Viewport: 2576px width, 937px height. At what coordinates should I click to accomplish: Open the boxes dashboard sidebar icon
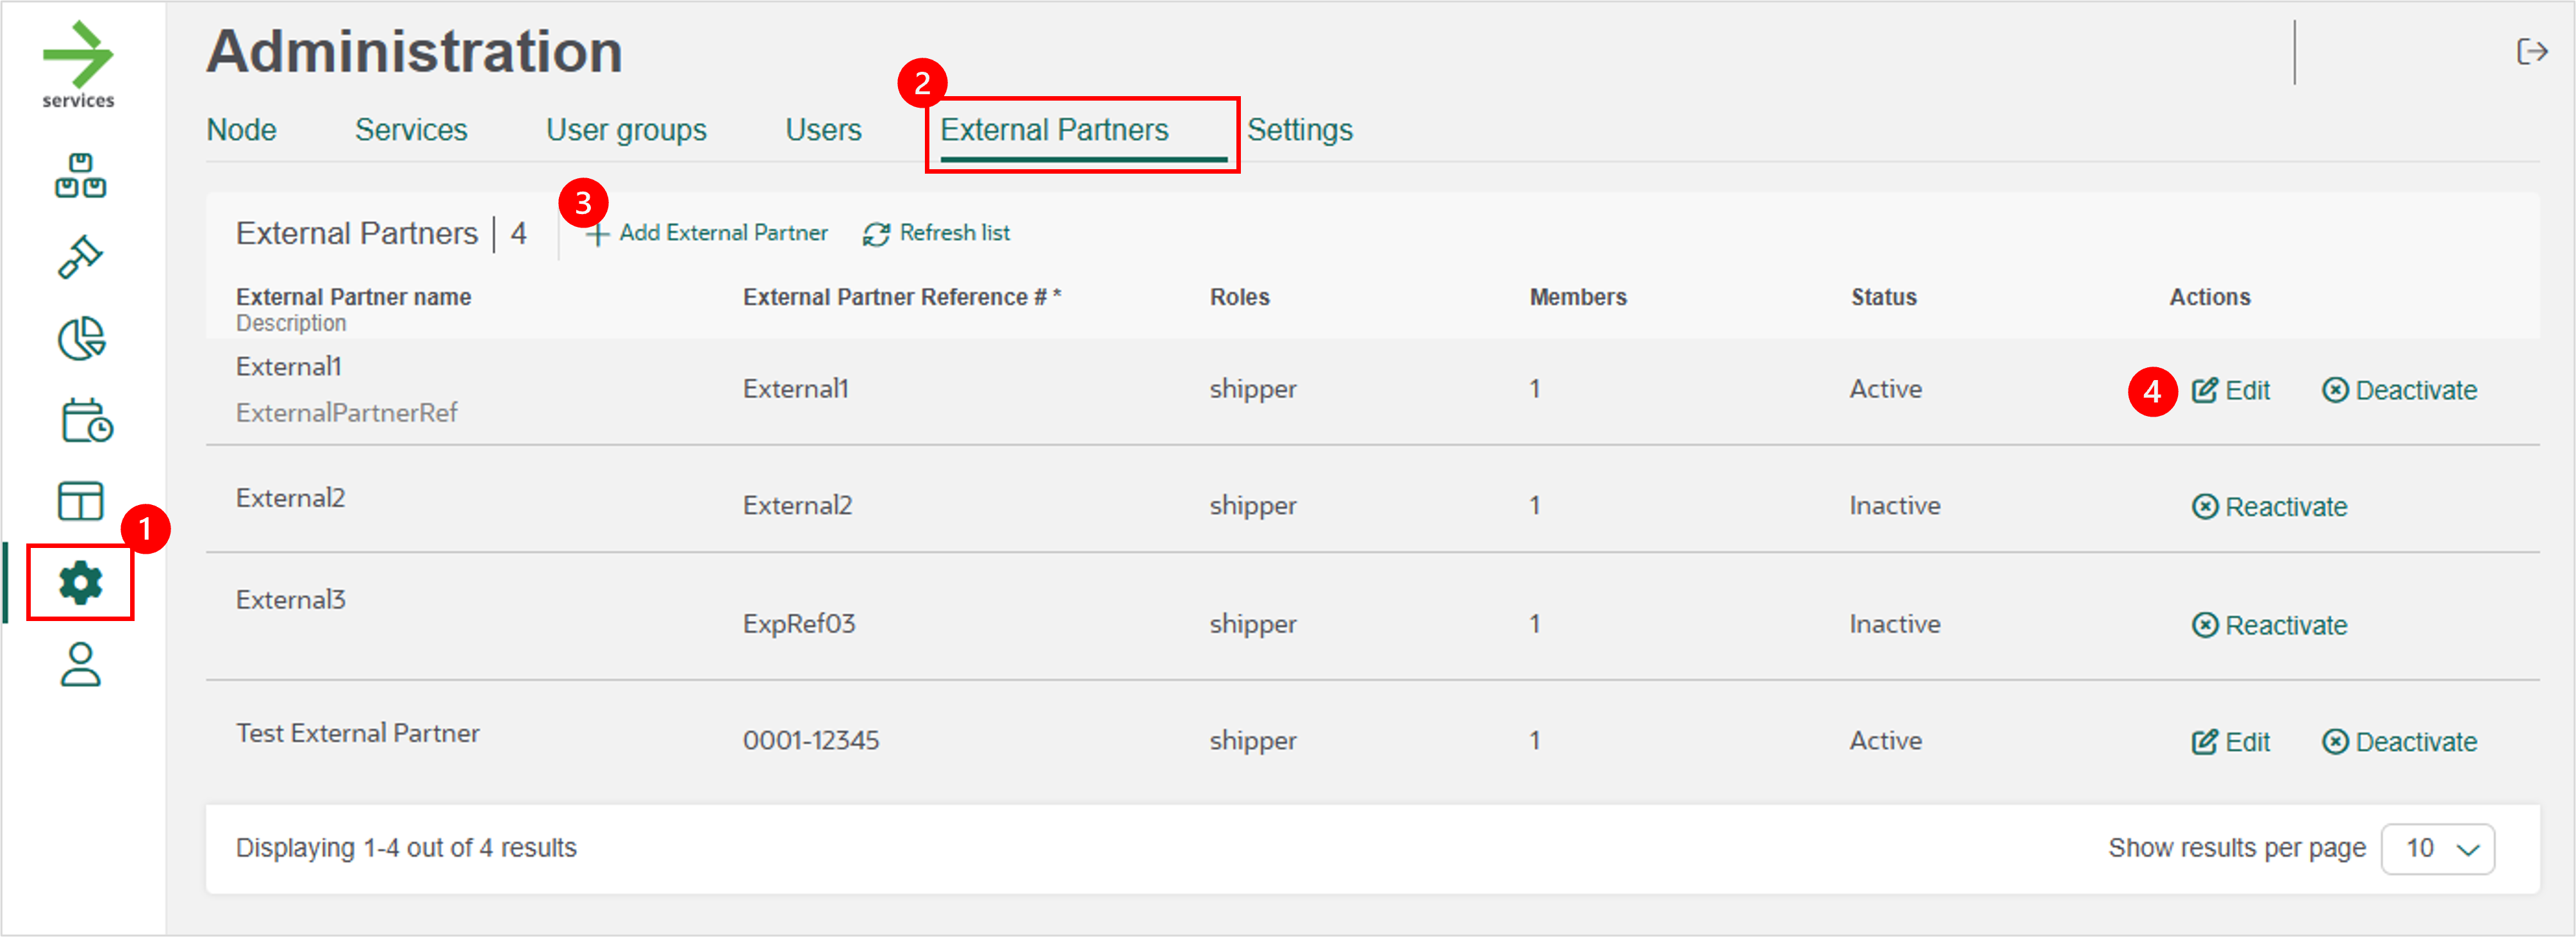tap(80, 176)
